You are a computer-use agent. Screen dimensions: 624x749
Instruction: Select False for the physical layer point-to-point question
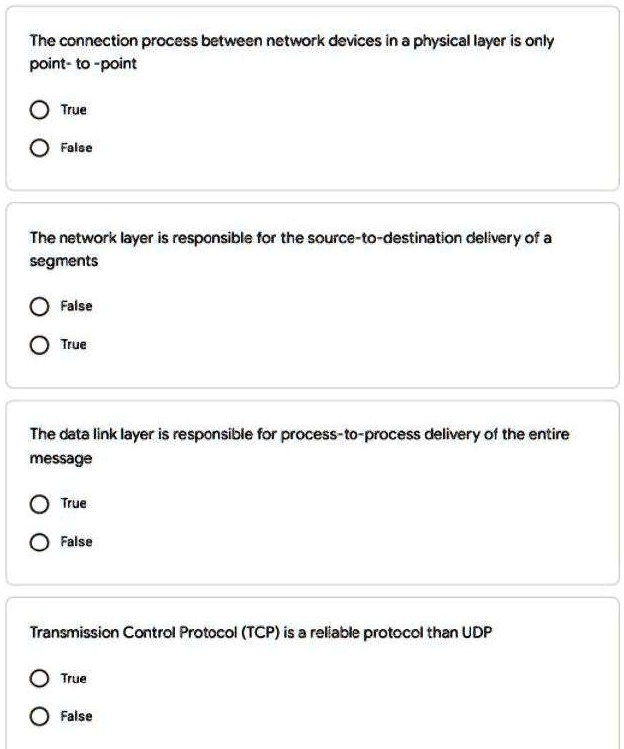click(x=40, y=148)
